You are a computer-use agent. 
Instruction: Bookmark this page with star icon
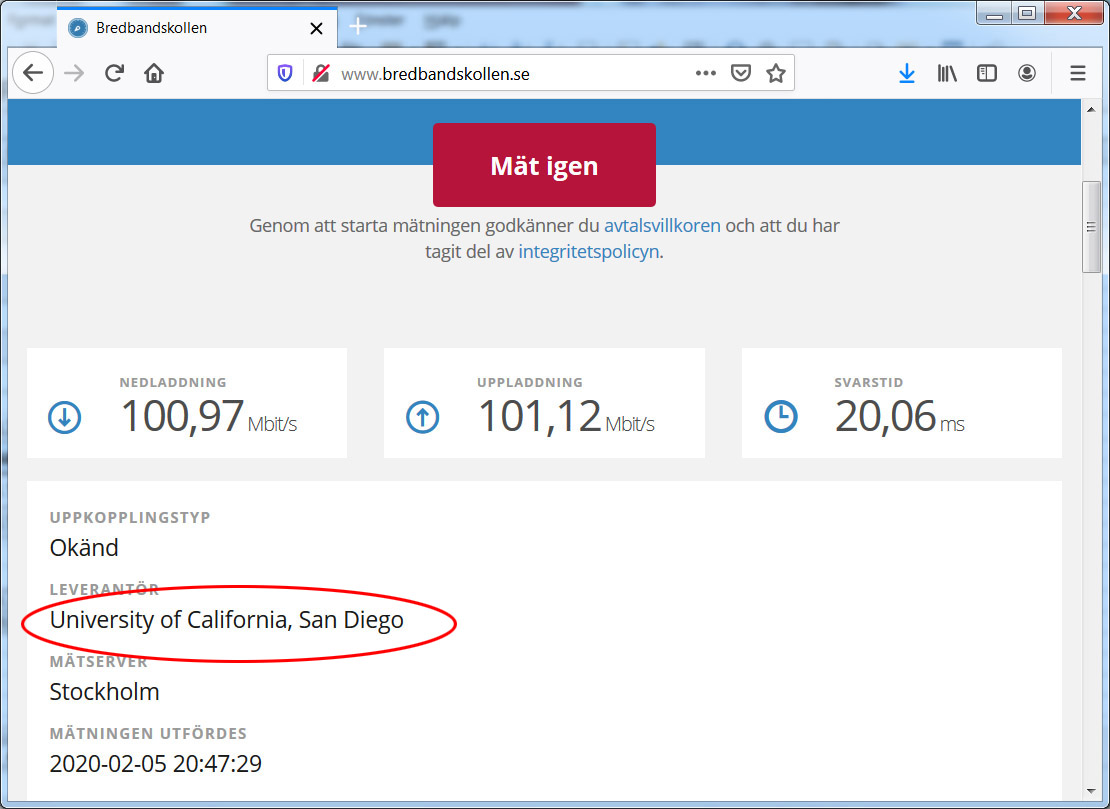tap(775, 73)
